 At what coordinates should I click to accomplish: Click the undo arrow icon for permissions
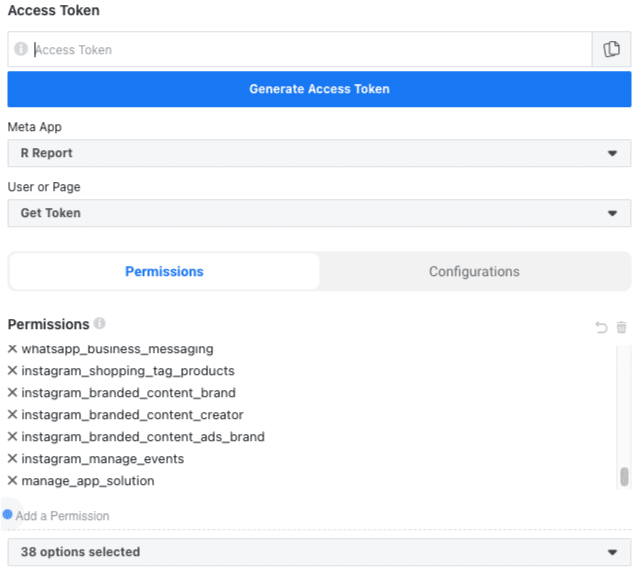(x=601, y=327)
